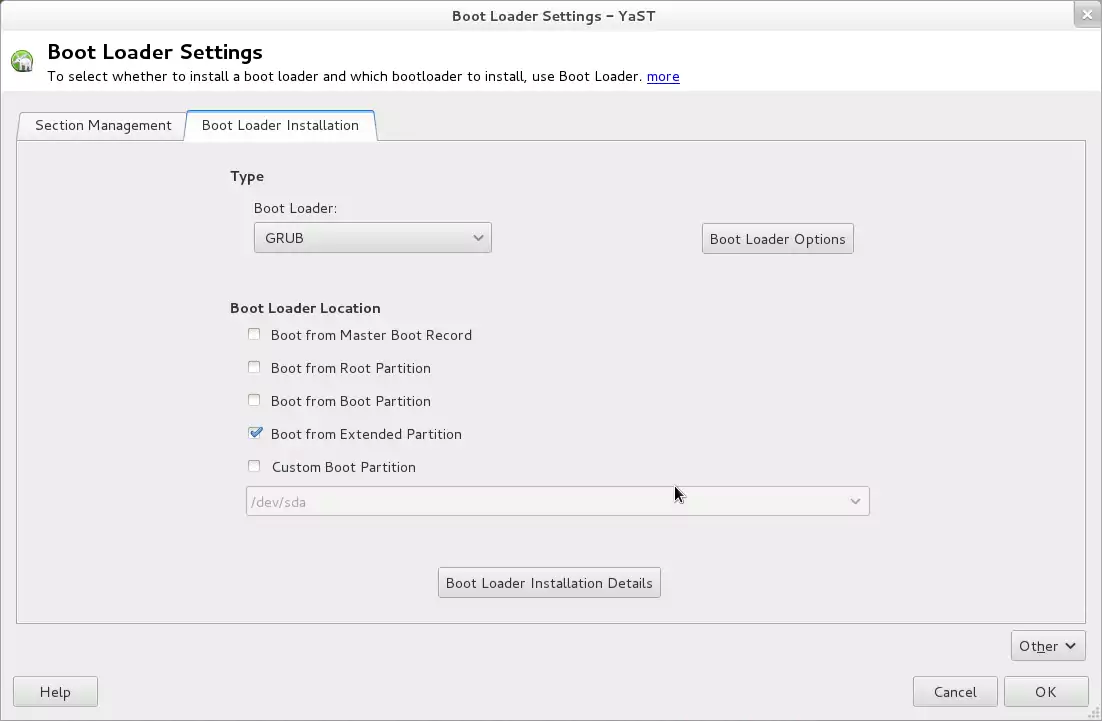Uncheck Boot from Extended Partition

pyautogui.click(x=255, y=434)
